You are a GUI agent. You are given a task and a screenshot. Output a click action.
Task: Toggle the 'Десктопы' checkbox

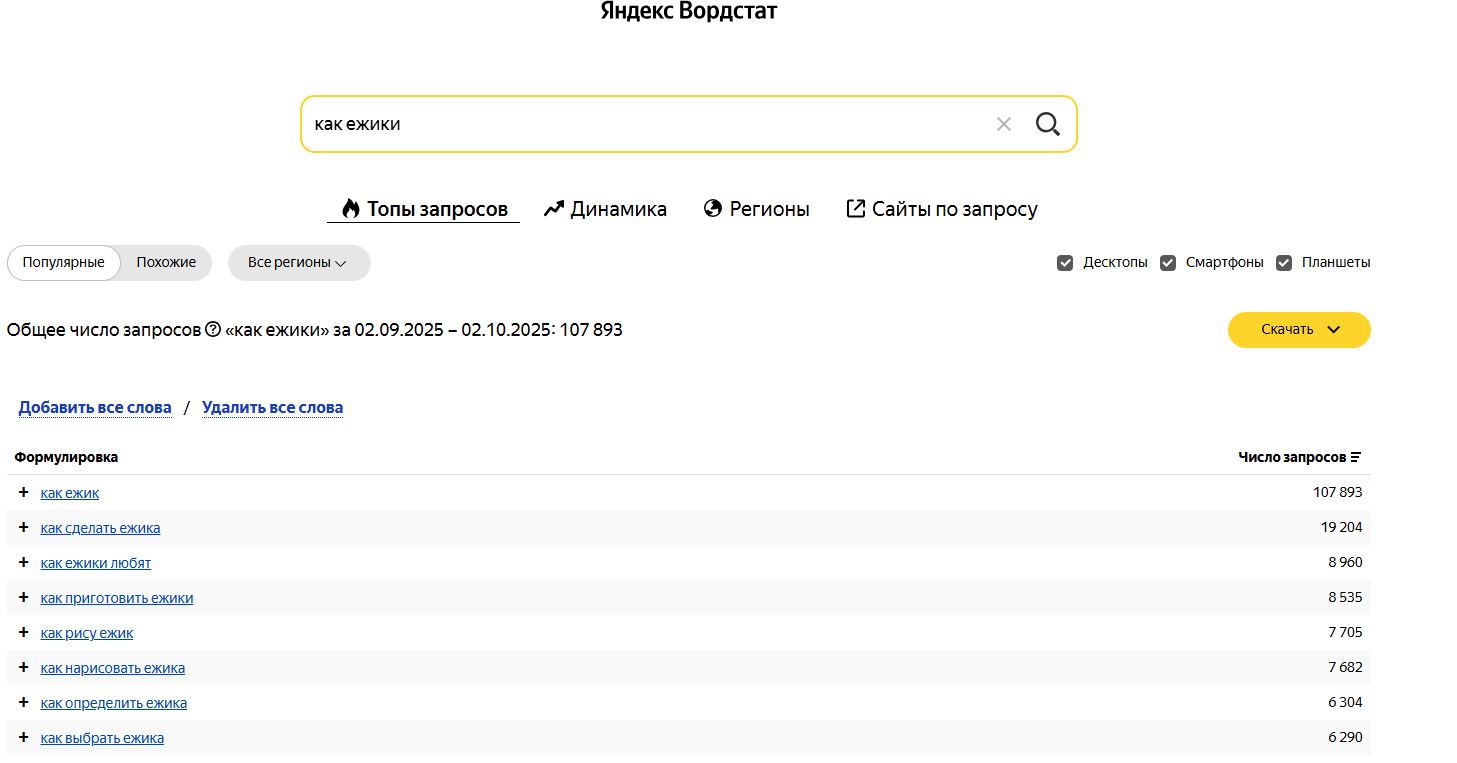1065,263
